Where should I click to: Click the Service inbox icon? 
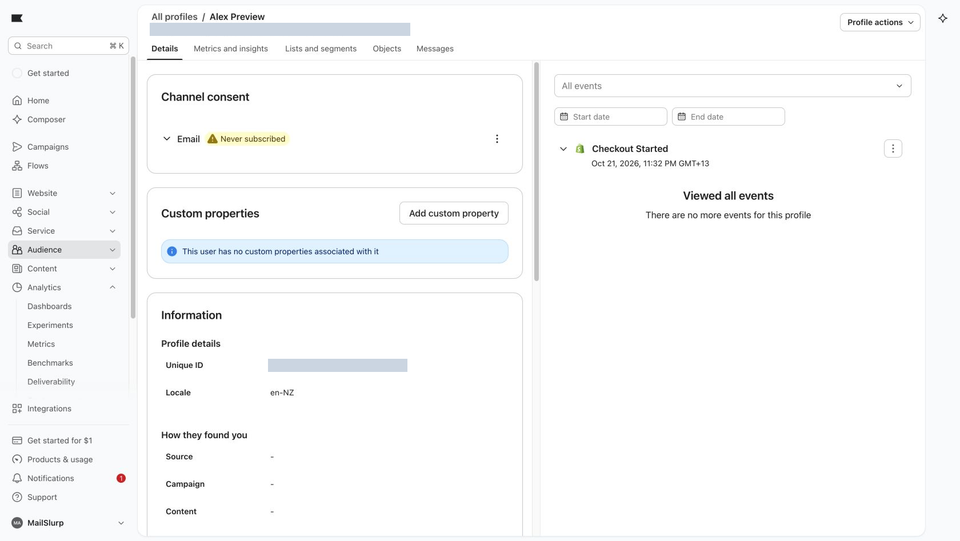point(17,231)
